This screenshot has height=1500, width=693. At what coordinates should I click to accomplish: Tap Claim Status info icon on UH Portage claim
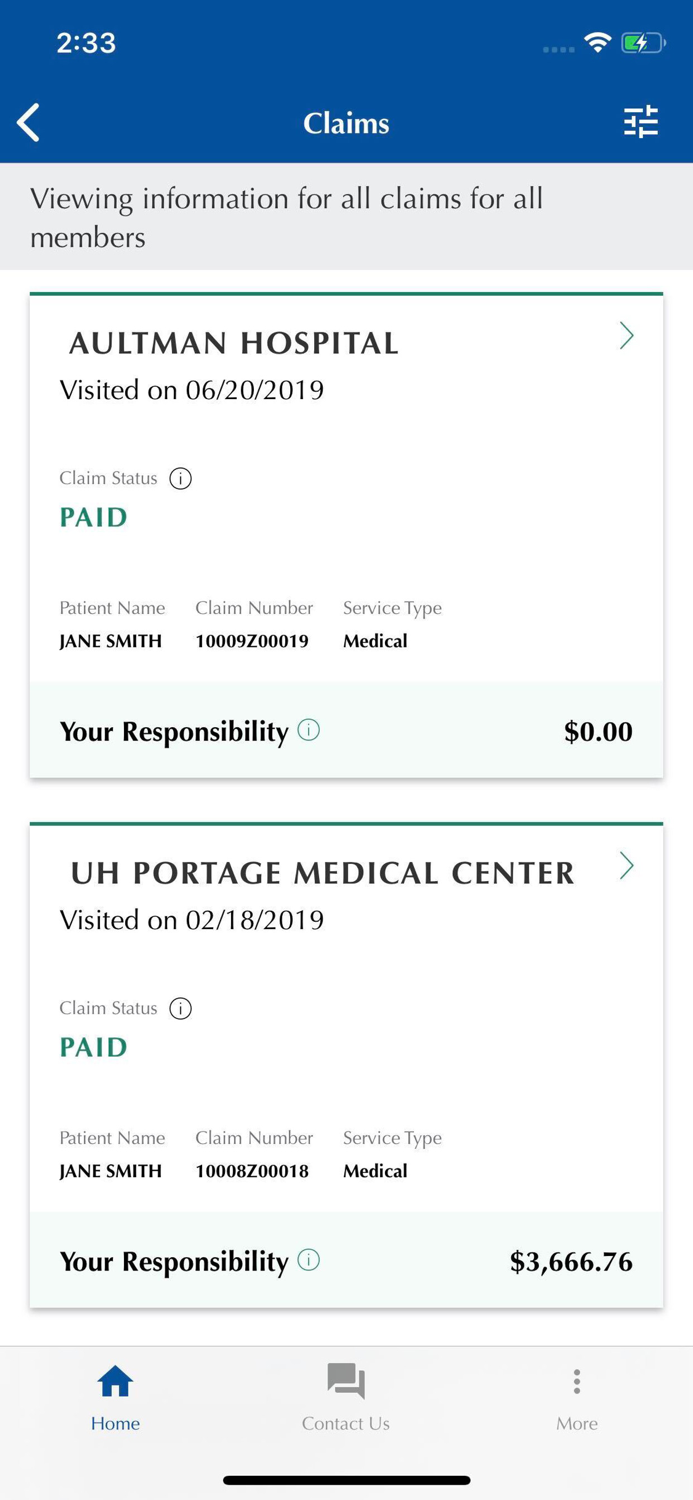coord(180,1009)
